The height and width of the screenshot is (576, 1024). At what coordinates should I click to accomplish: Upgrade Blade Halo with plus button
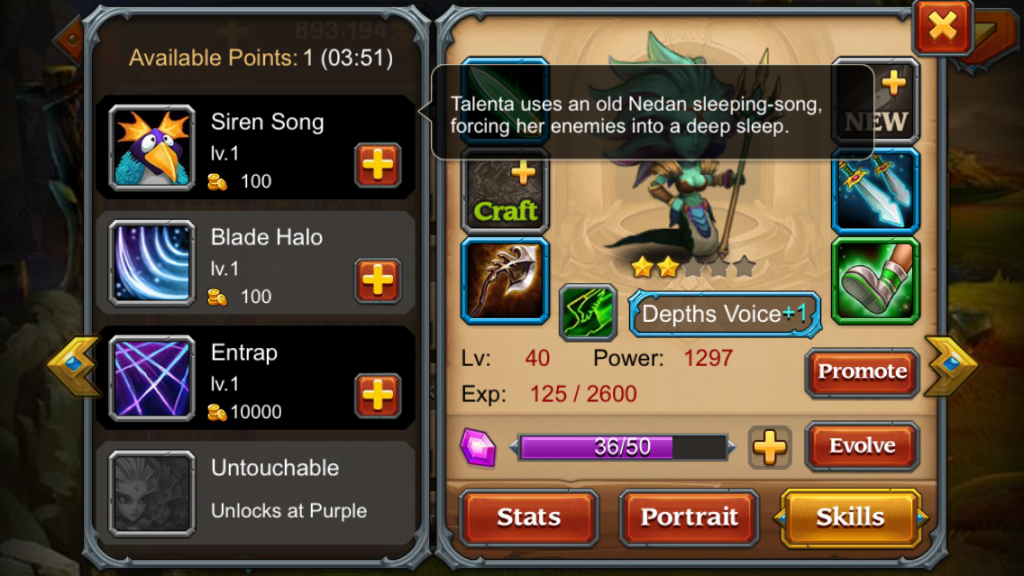tap(377, 280)
